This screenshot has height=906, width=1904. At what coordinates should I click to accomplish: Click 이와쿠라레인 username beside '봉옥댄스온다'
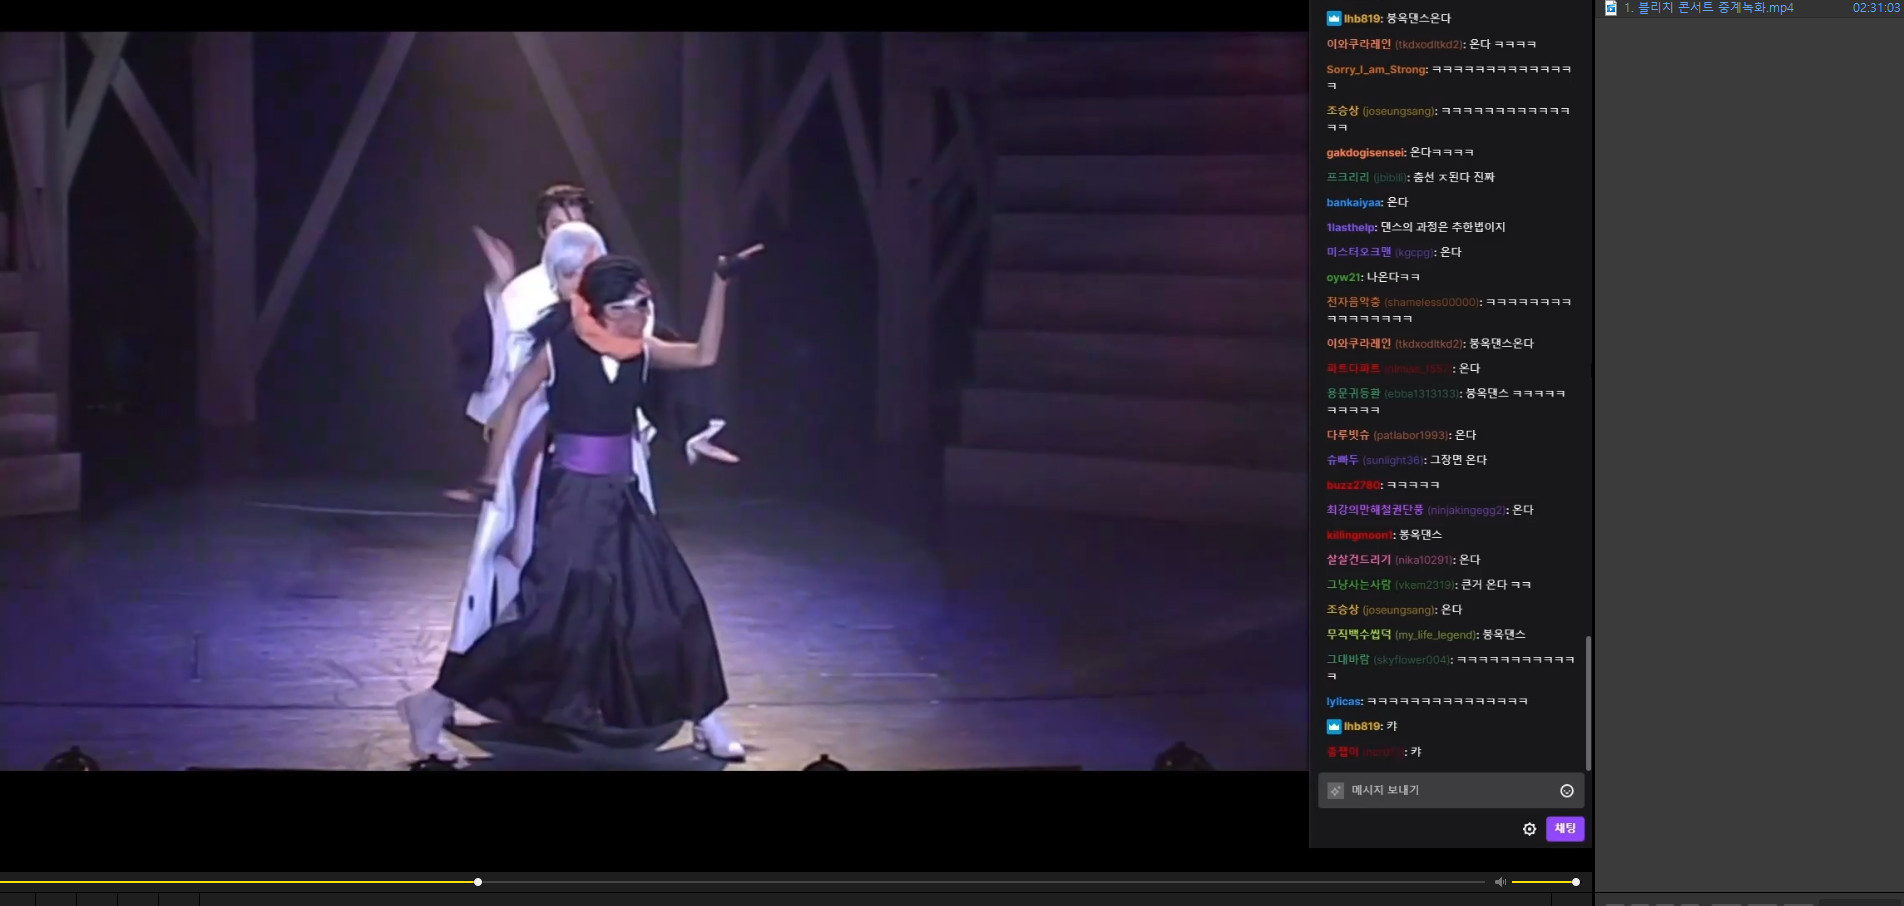1359,344
